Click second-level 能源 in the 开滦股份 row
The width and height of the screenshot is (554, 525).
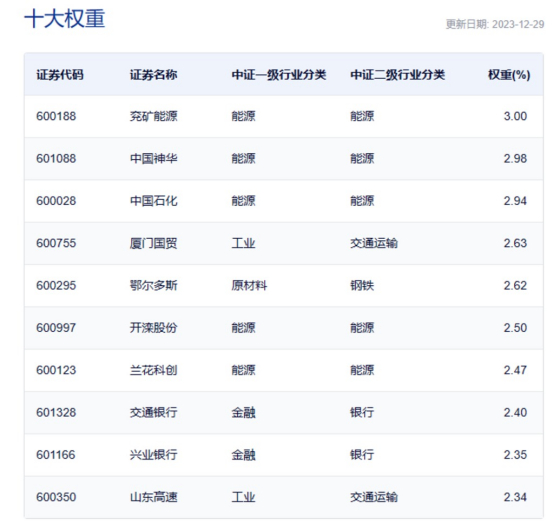click(x=362, y=328)
